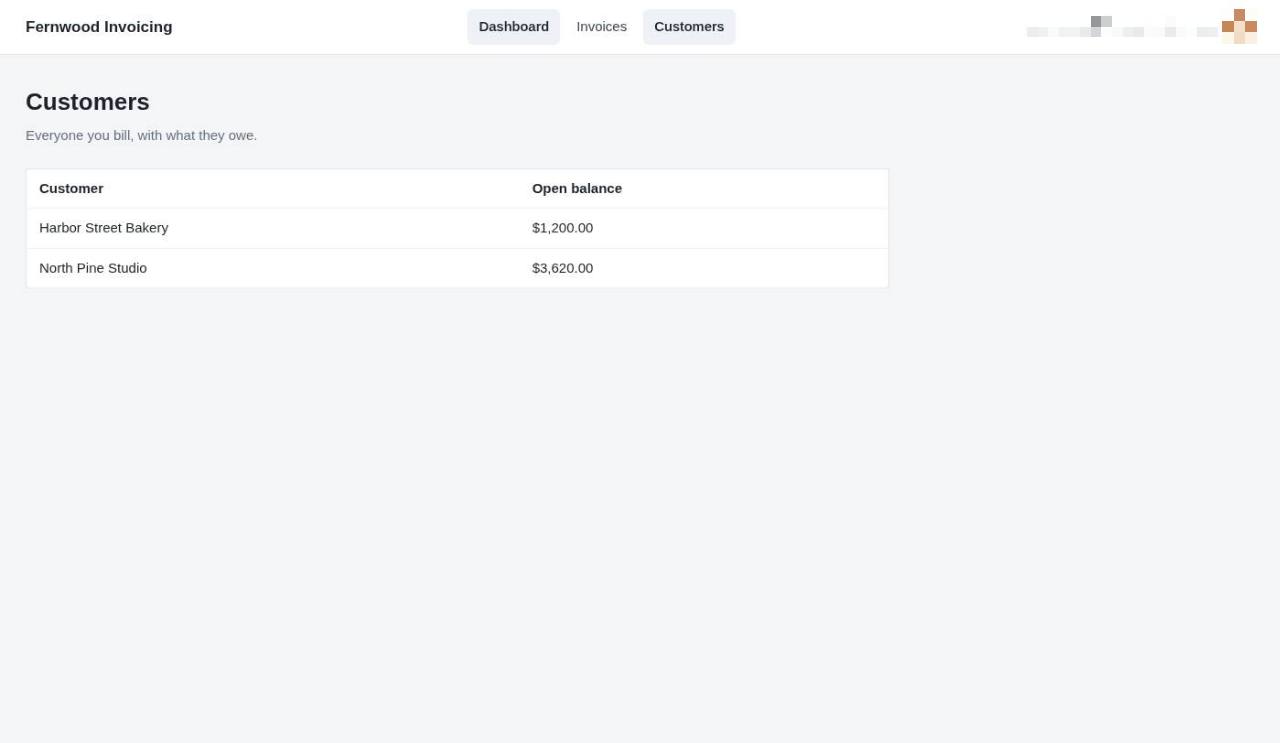
Task: Click the 'Everyone you bill' subtitle text
Action: [x=141, y=135]
